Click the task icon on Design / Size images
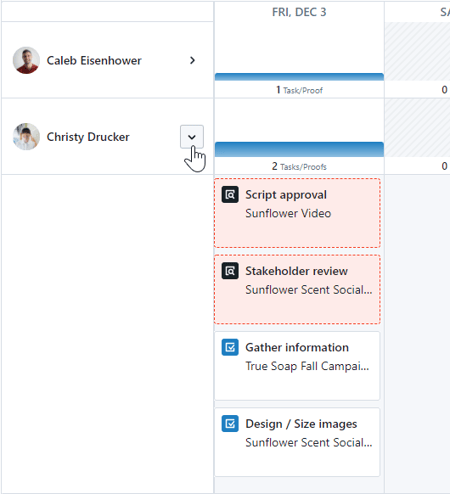450x494 pixels. pyautogui.click(x=230, y=424)
